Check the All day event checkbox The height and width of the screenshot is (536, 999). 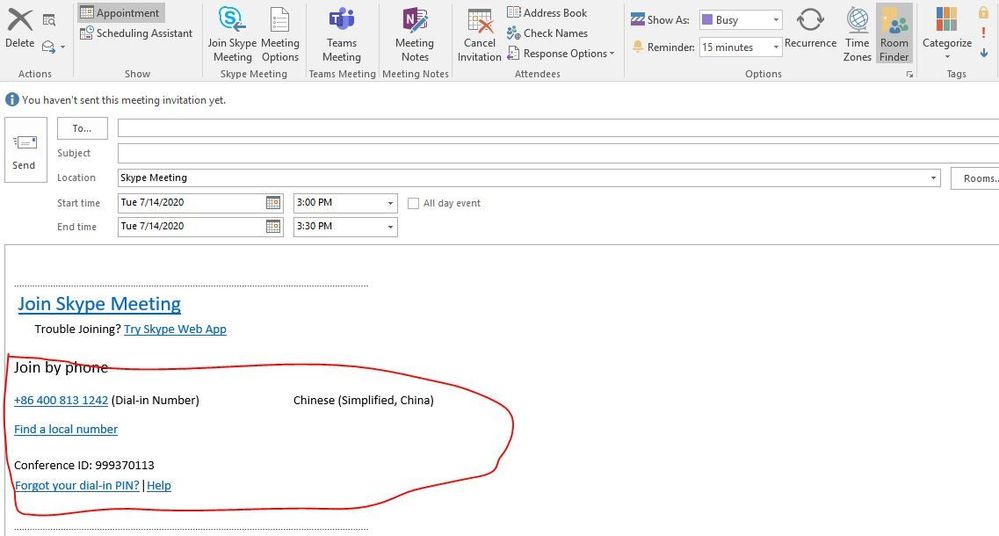pos(413,203)
